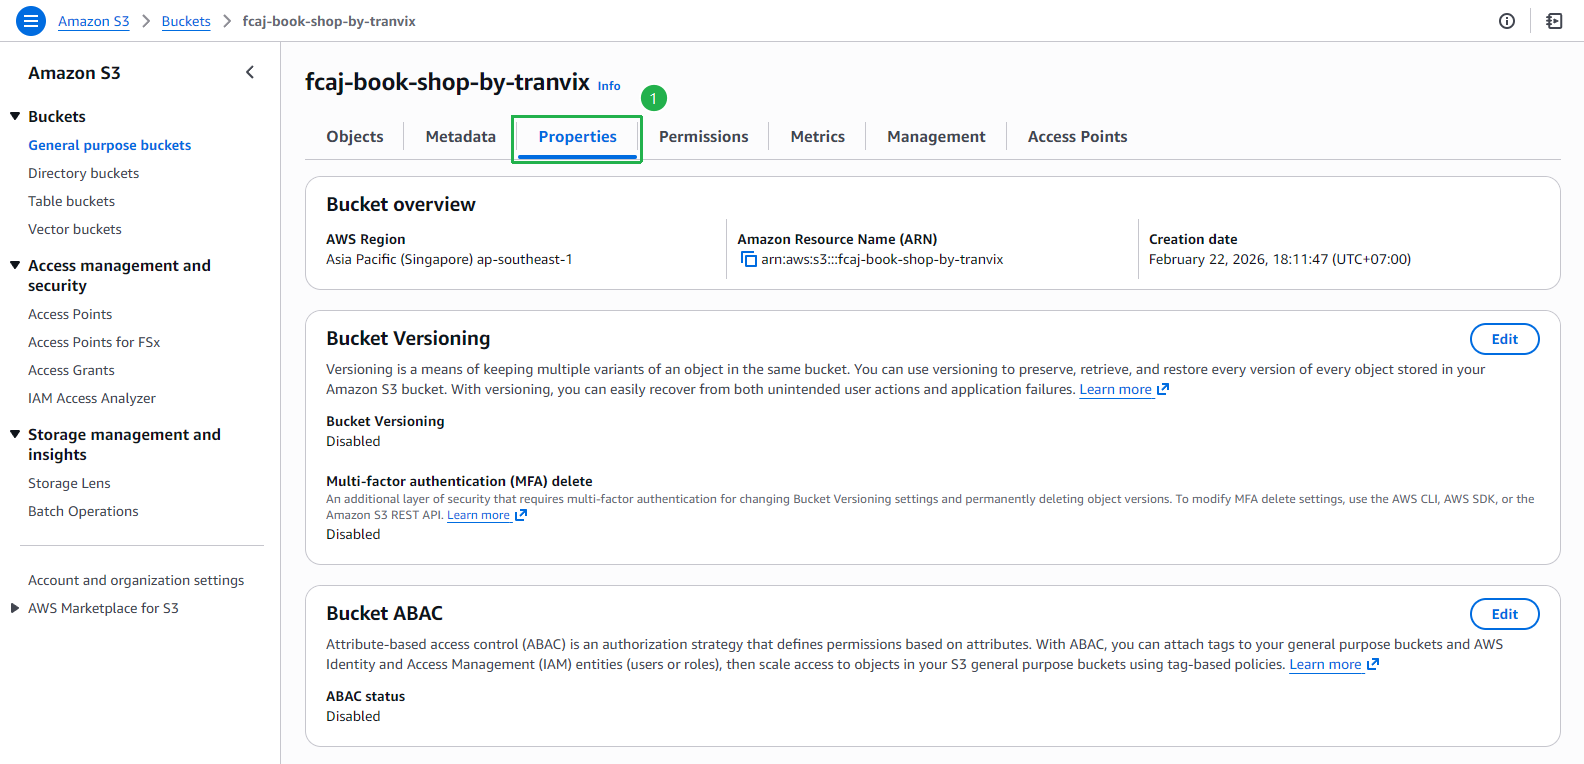Click the bucket name page heading
The width and height of the screenshot is (1584, 764).
(x=447, y=82)
